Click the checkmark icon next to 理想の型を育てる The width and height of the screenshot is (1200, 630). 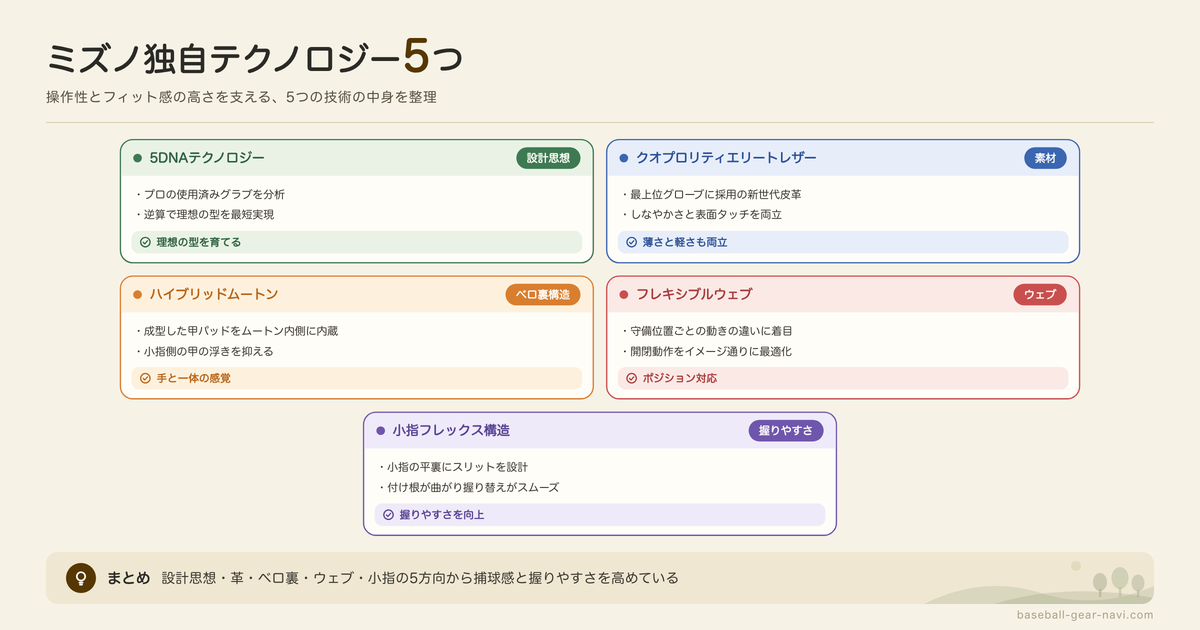[145, 242]
